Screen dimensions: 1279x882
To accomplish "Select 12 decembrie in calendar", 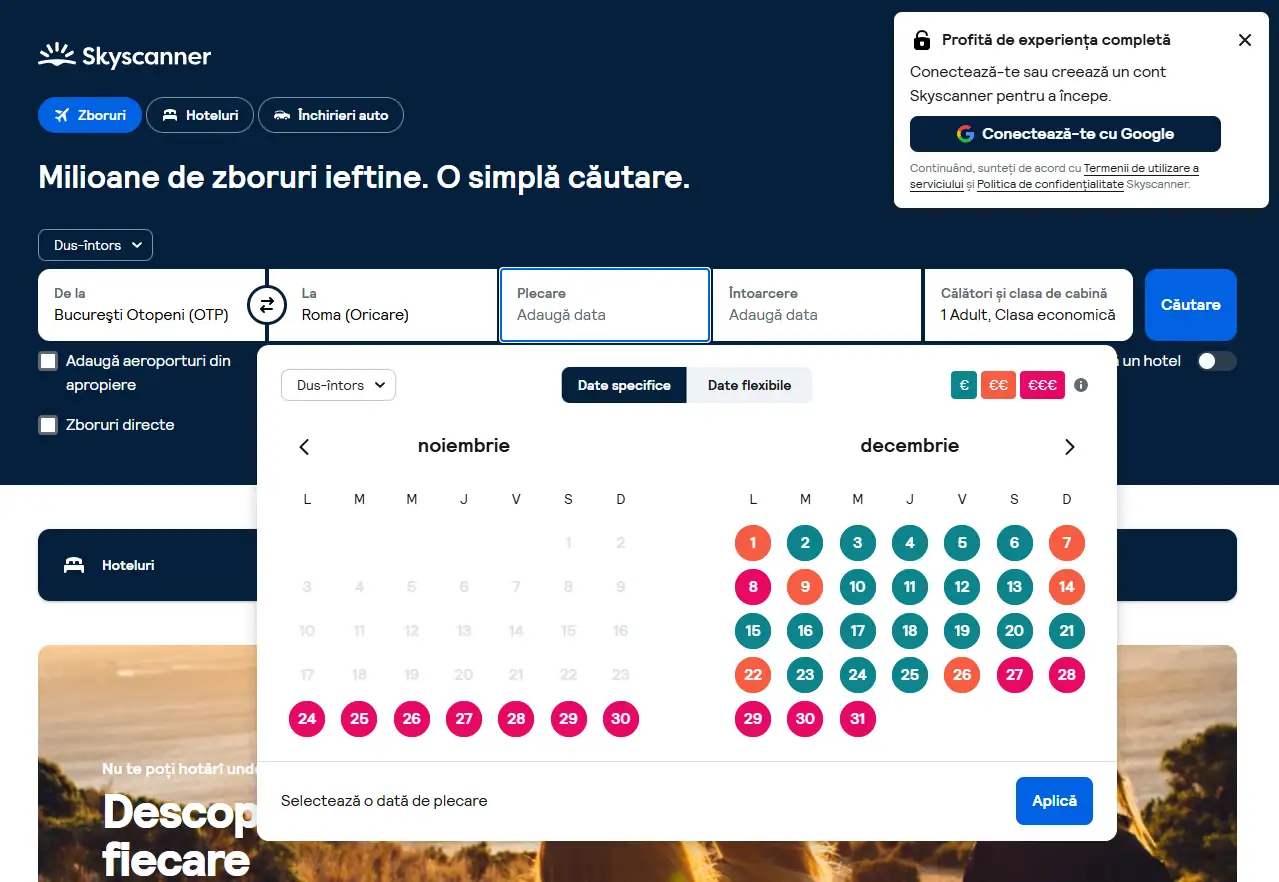I will [x=962, y=587].
